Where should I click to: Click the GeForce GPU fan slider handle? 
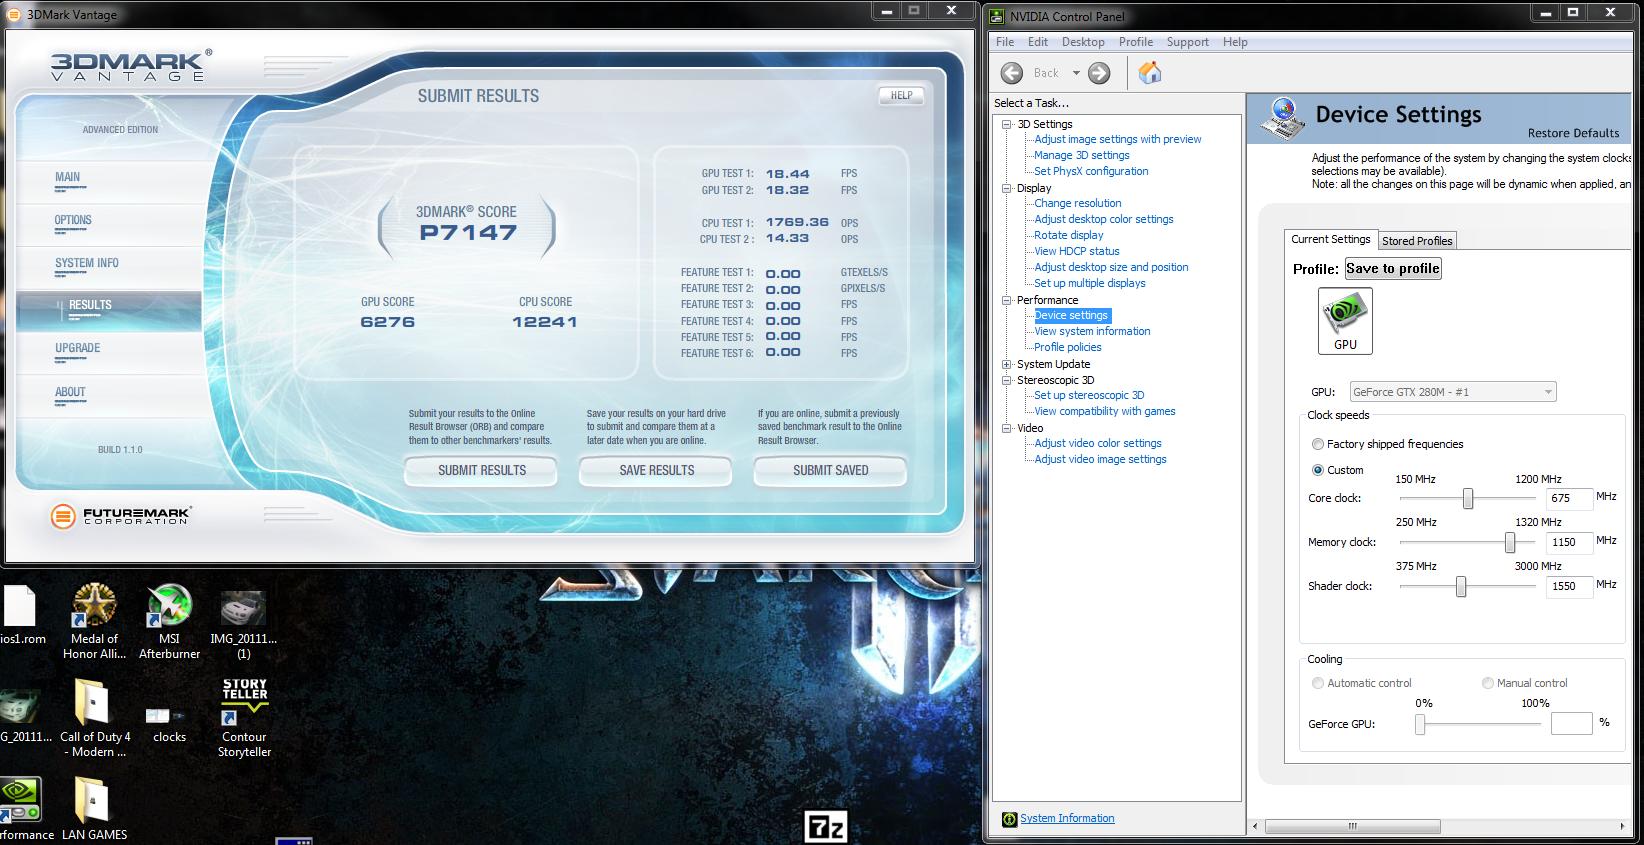pos(1420,724)
